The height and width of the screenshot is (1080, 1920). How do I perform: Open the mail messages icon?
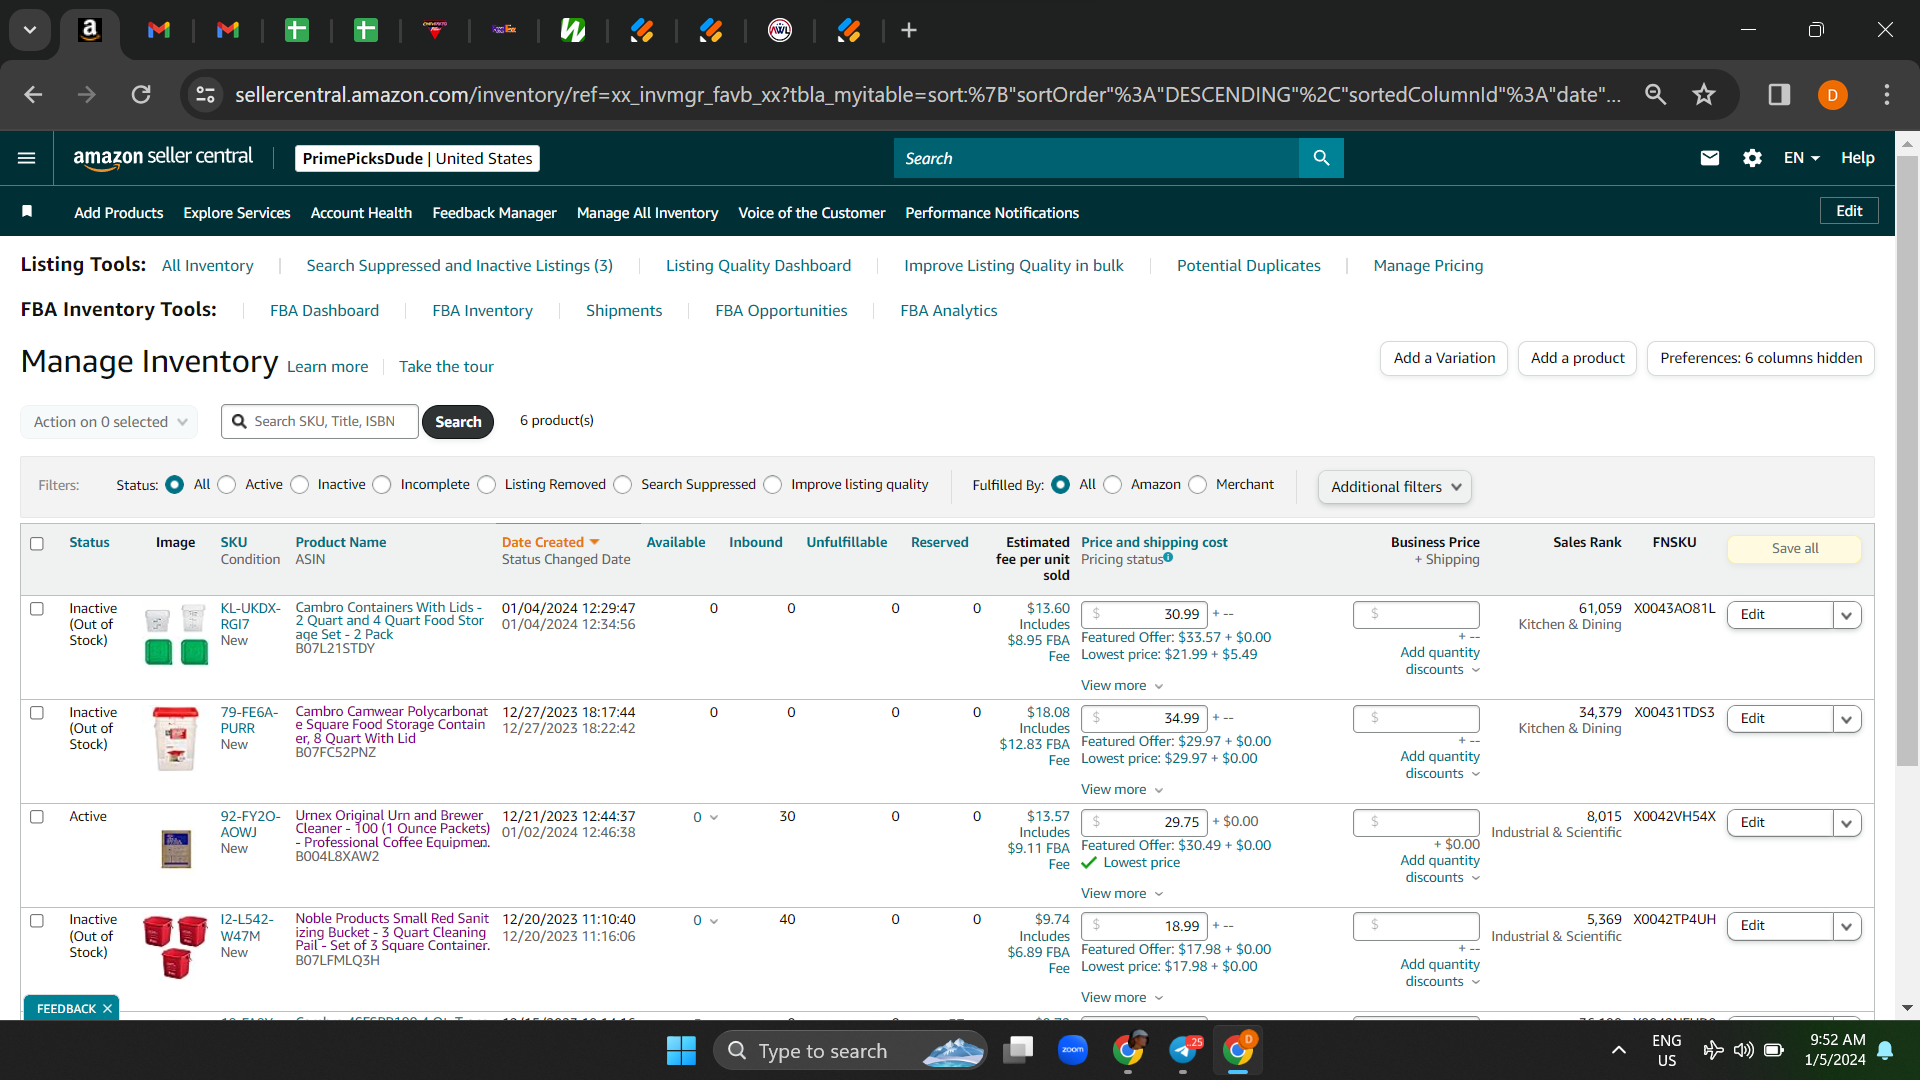pos(1710,158)
